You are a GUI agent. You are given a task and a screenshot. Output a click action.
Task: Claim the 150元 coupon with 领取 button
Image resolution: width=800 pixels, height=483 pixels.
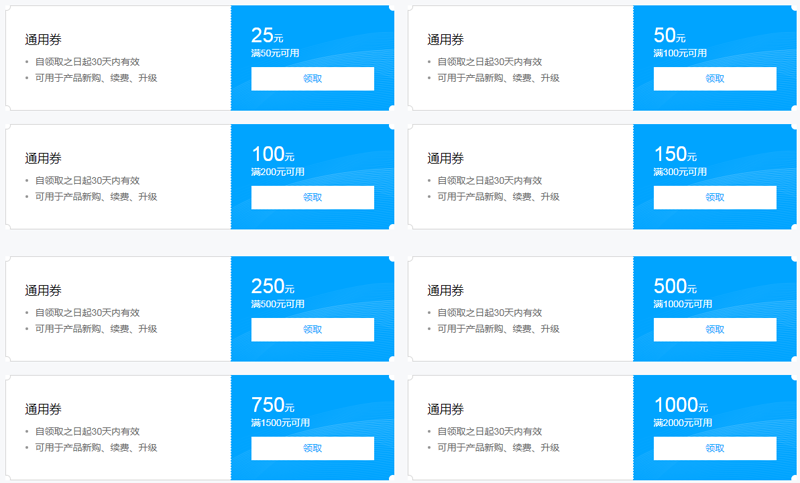click(x=715, y=197)
